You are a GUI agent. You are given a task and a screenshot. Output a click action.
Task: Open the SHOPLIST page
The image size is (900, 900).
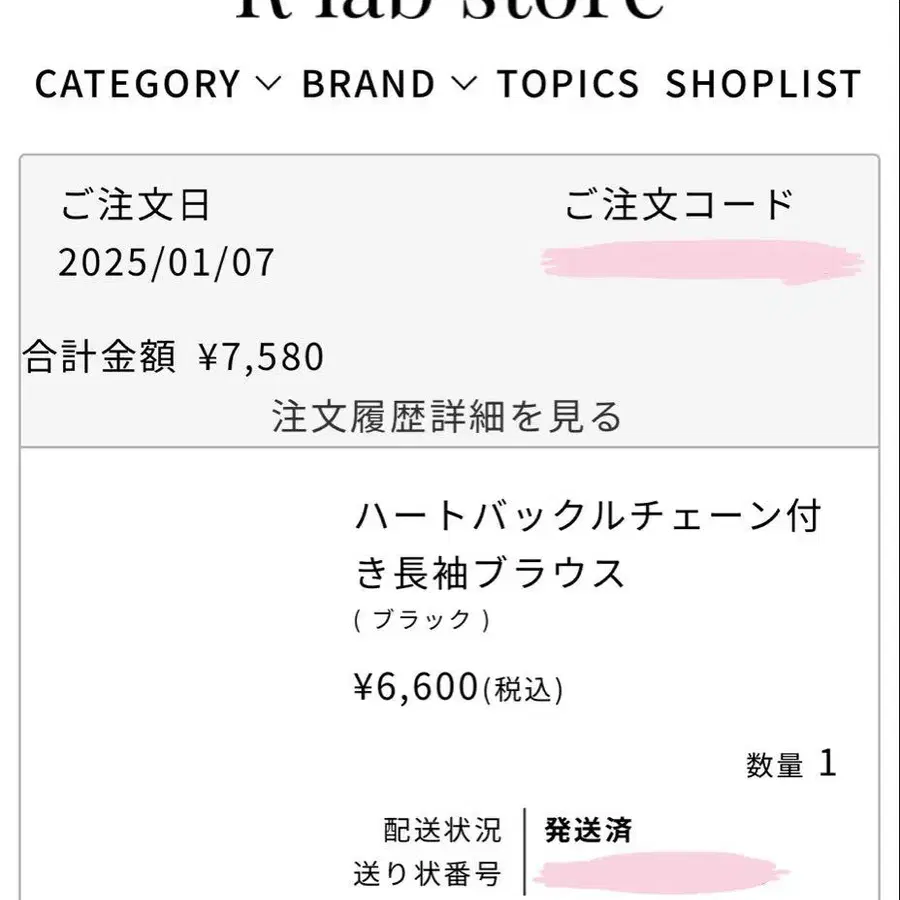763,84
